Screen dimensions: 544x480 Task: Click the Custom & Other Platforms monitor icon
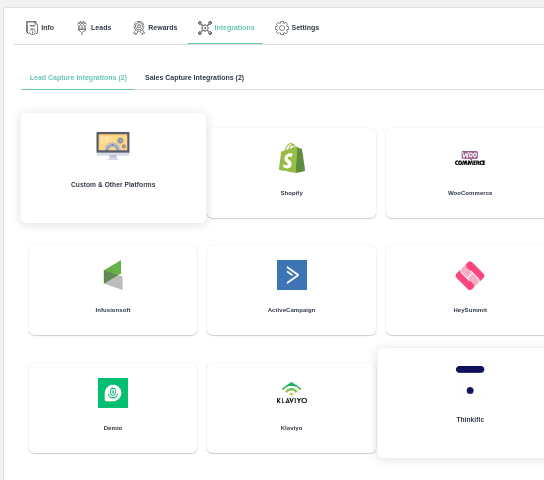[113, 146]
